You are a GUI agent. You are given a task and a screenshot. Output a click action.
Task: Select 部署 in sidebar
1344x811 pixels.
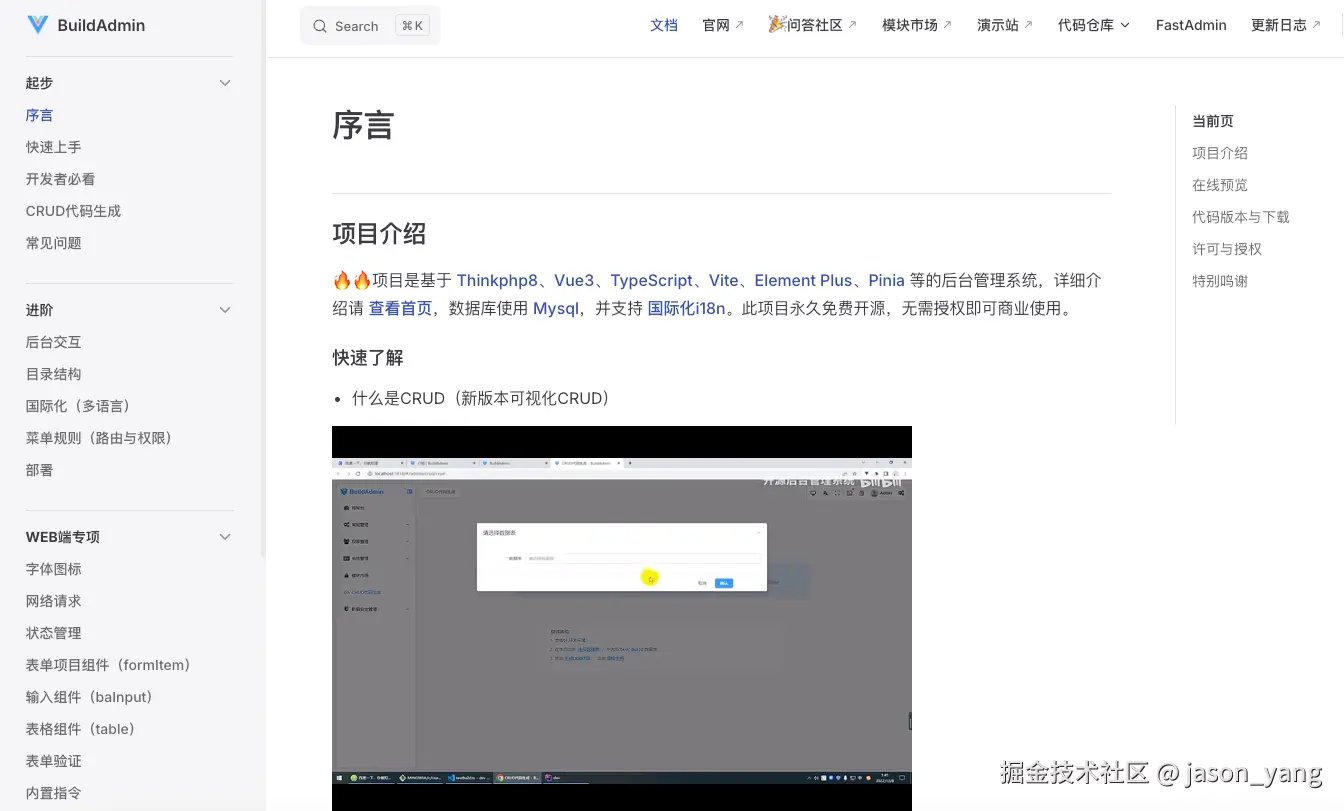pyautogui.click(x=40, y=470)
